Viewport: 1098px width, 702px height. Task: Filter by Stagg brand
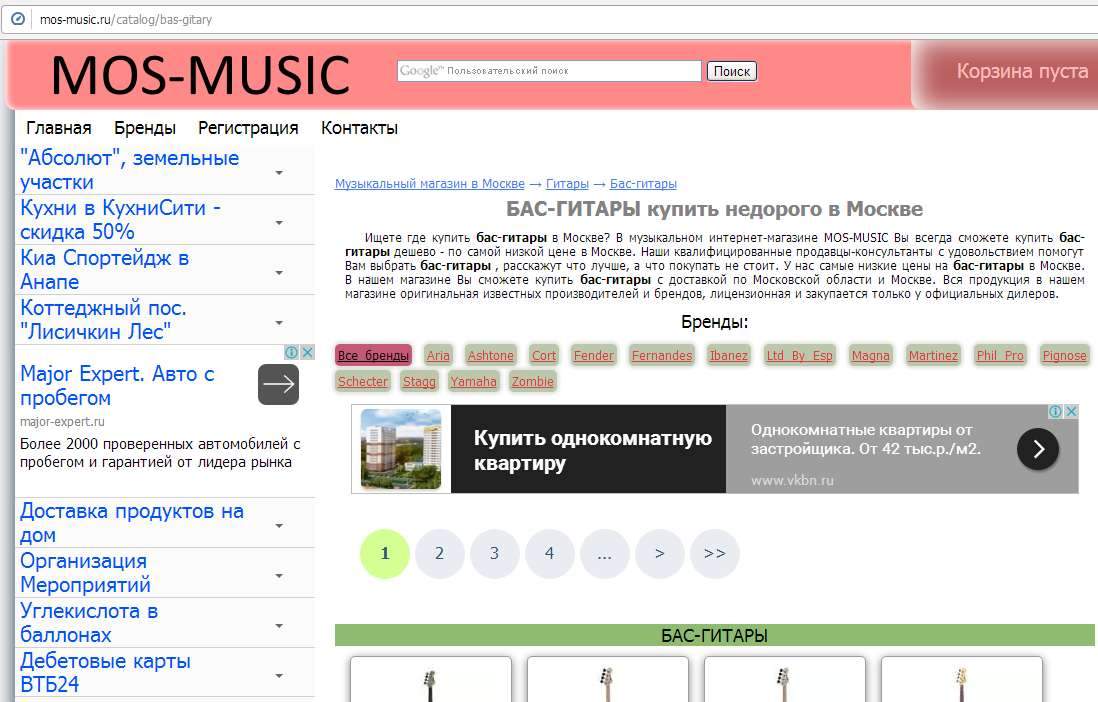[x=419, y=381]
